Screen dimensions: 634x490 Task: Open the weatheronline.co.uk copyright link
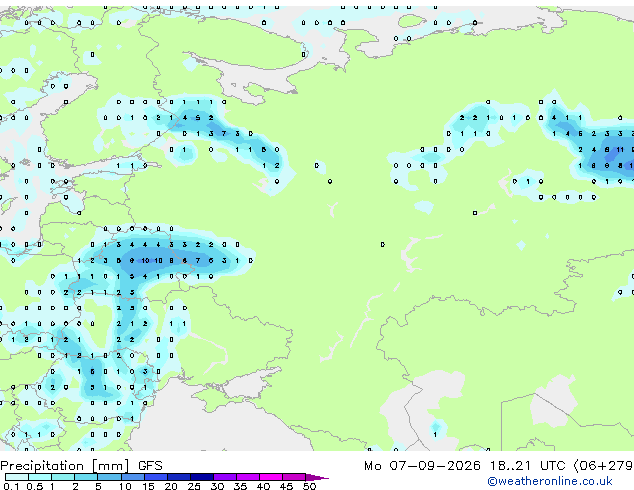[x=550, y=481]
